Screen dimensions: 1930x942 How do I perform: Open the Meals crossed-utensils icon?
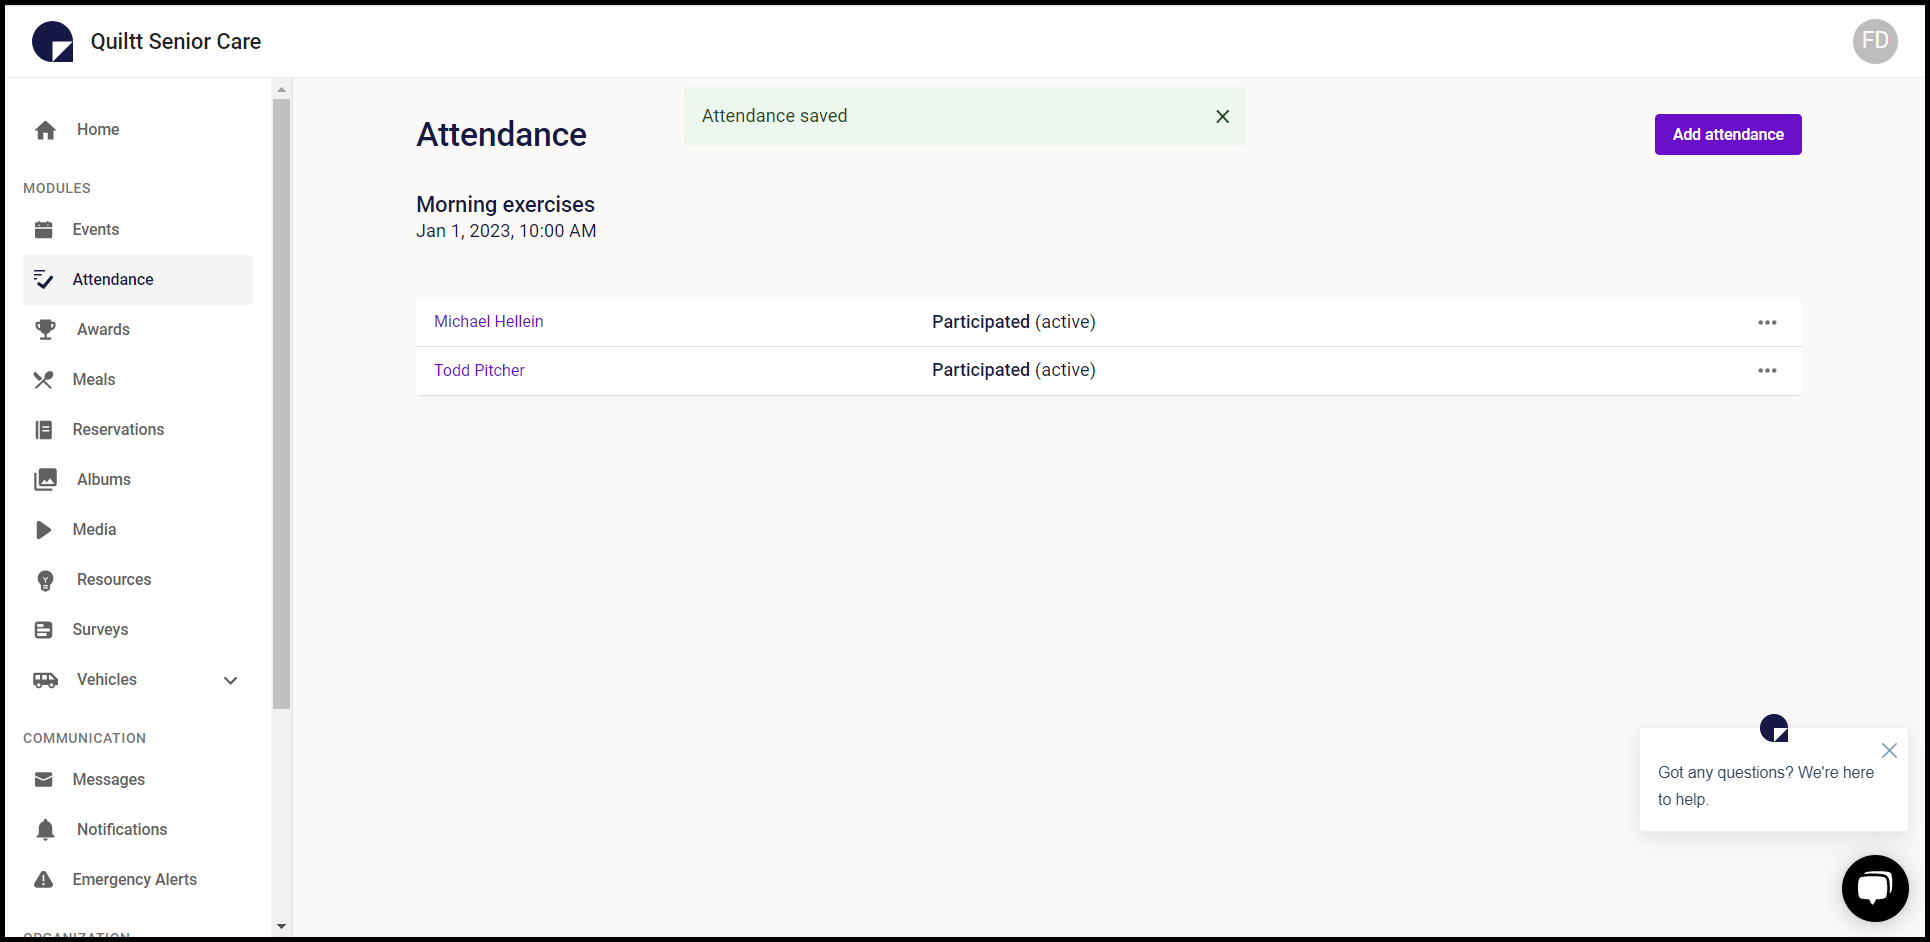click(x=44, y=379)
